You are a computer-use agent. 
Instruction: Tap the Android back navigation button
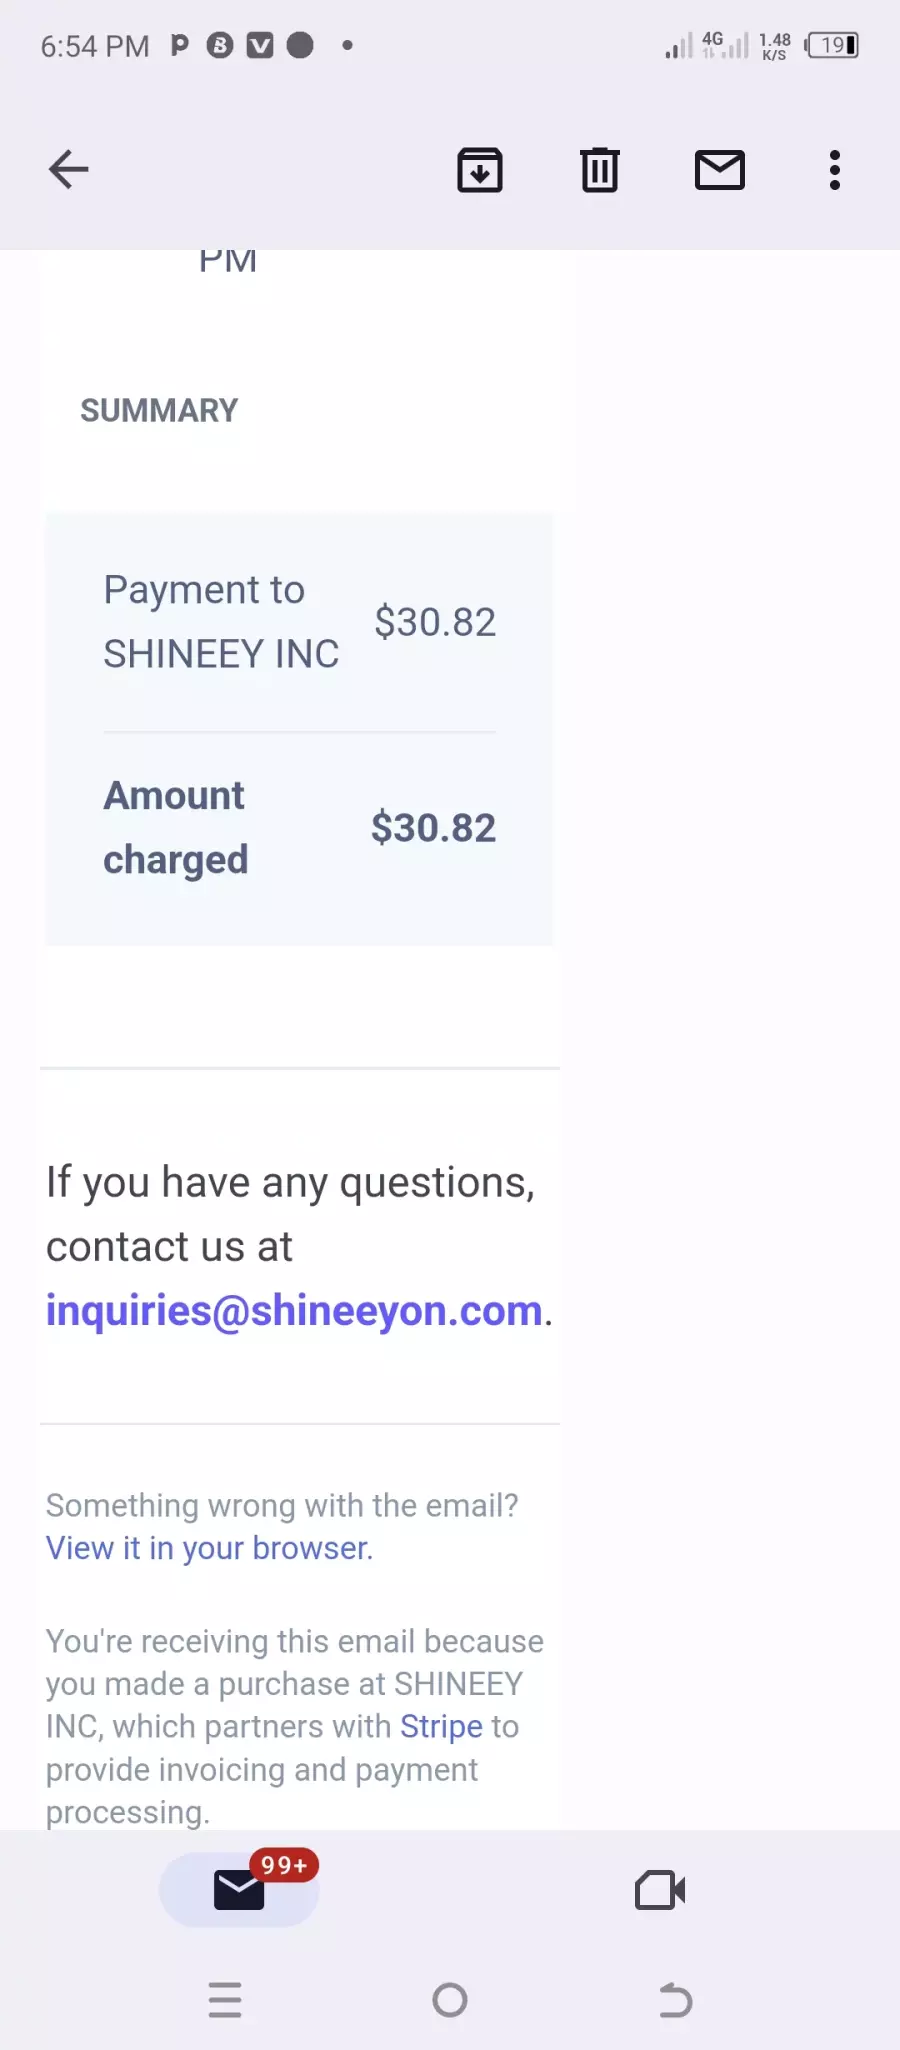click(675, 2000)
